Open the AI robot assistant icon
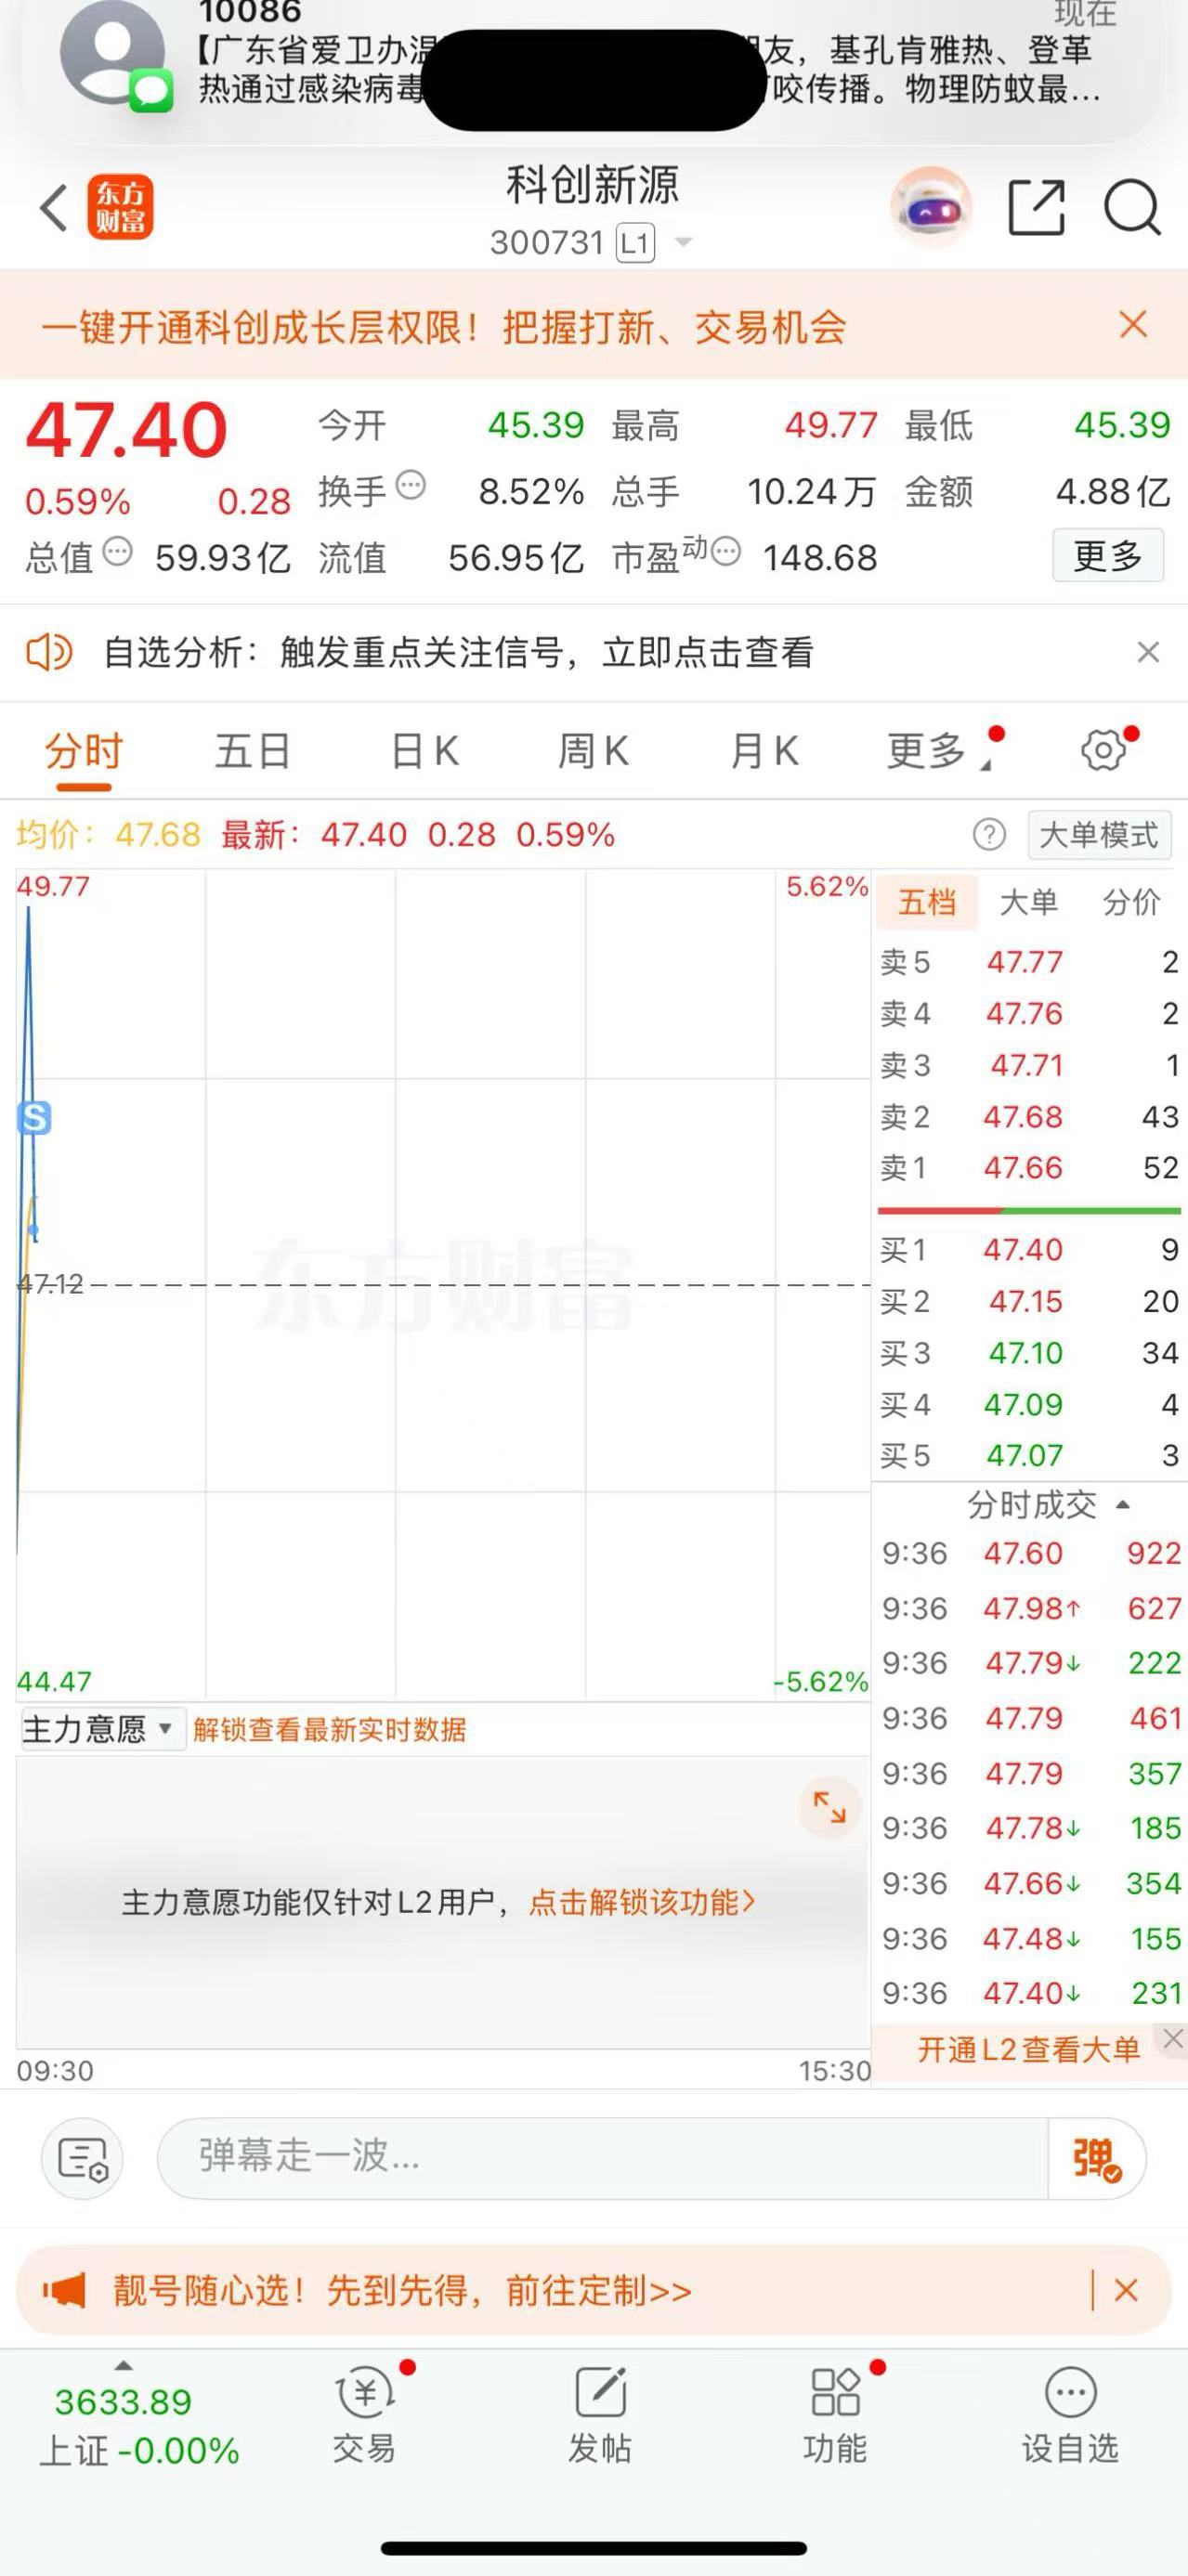Screen dimensions: 1188x2576 pos(931,208)
